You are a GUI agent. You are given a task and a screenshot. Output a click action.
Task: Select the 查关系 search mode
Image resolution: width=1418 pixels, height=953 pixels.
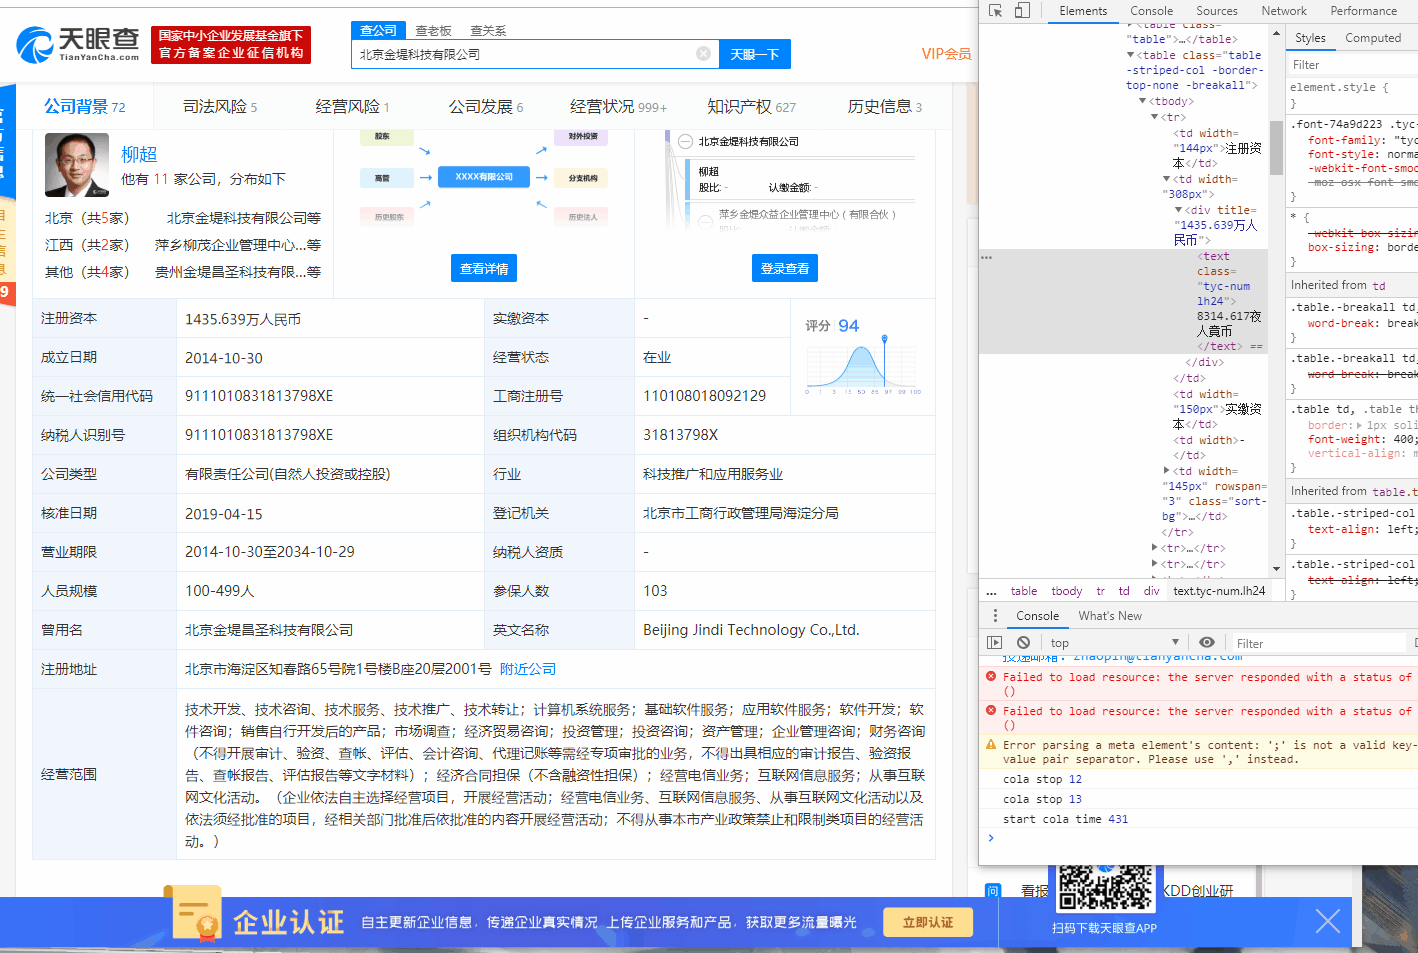point(488,31)
